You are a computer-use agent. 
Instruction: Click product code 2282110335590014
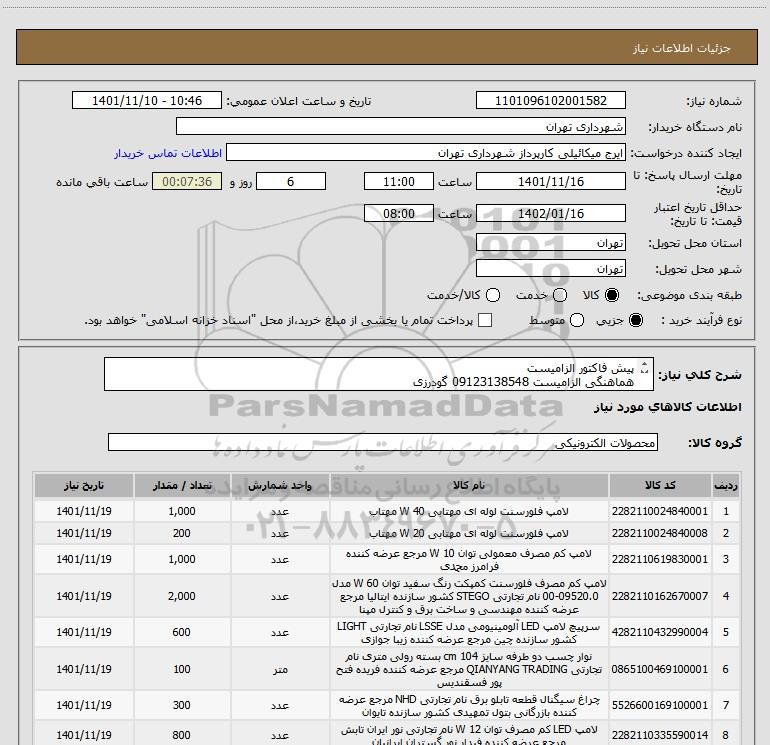coord(660,735)
